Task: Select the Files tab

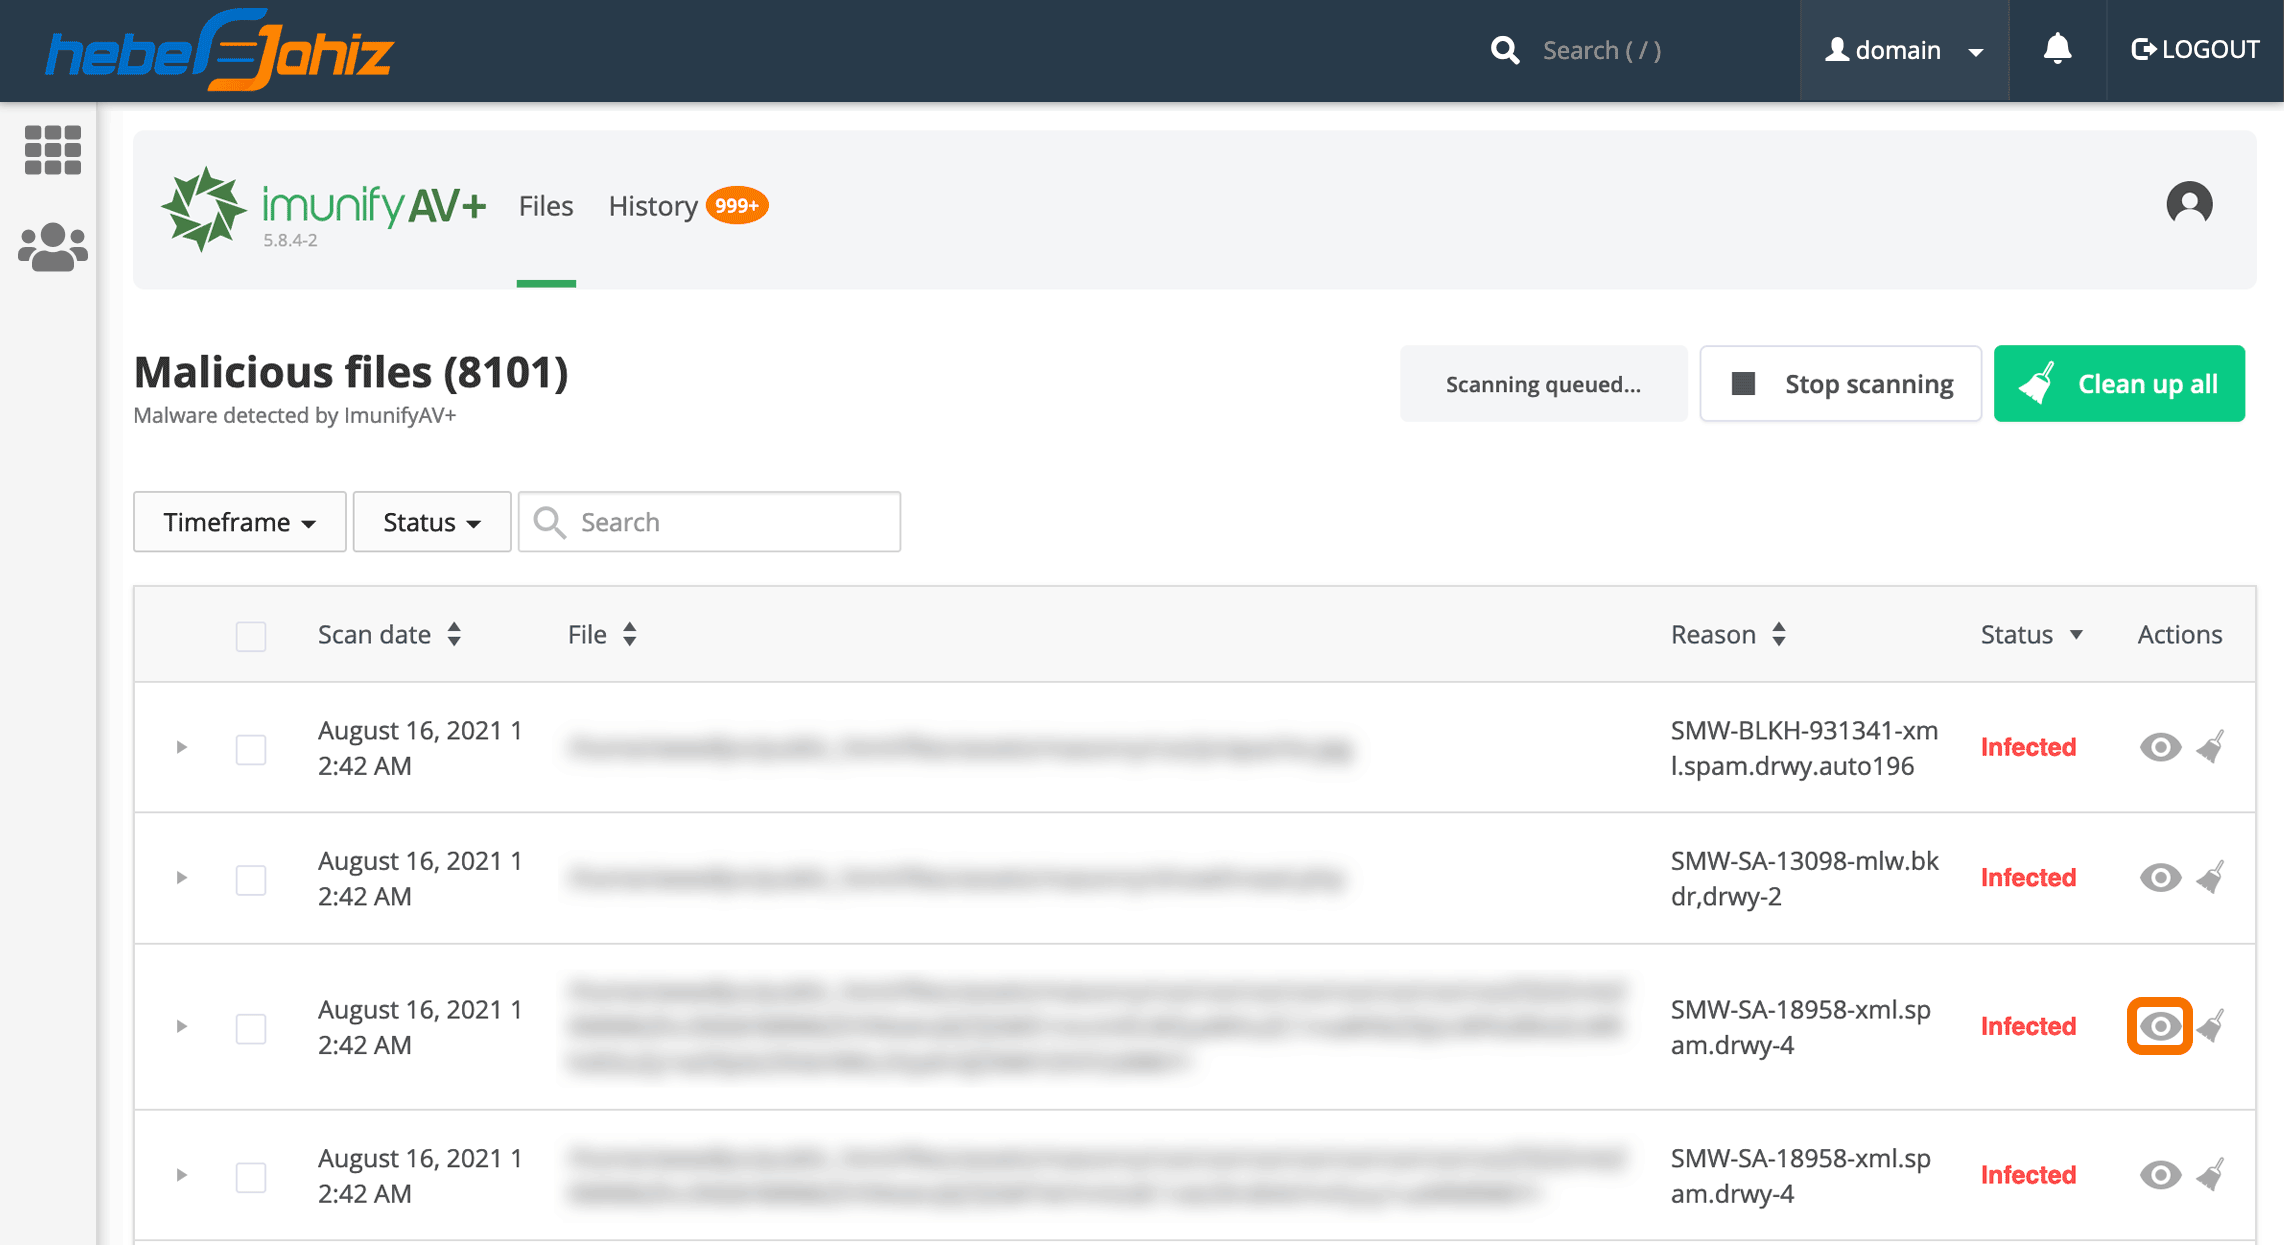Action: click(545, 206)
